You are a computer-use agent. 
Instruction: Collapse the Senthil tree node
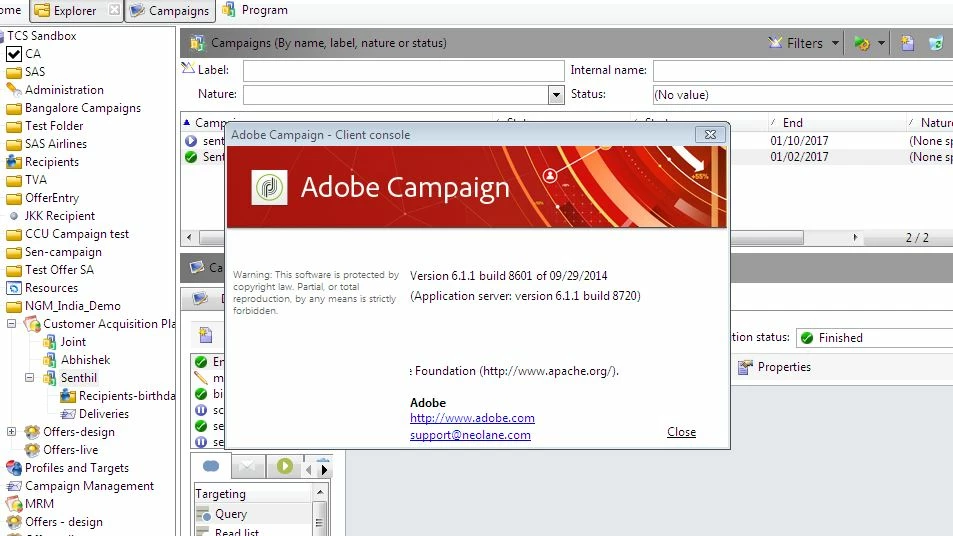pos(29,378)
